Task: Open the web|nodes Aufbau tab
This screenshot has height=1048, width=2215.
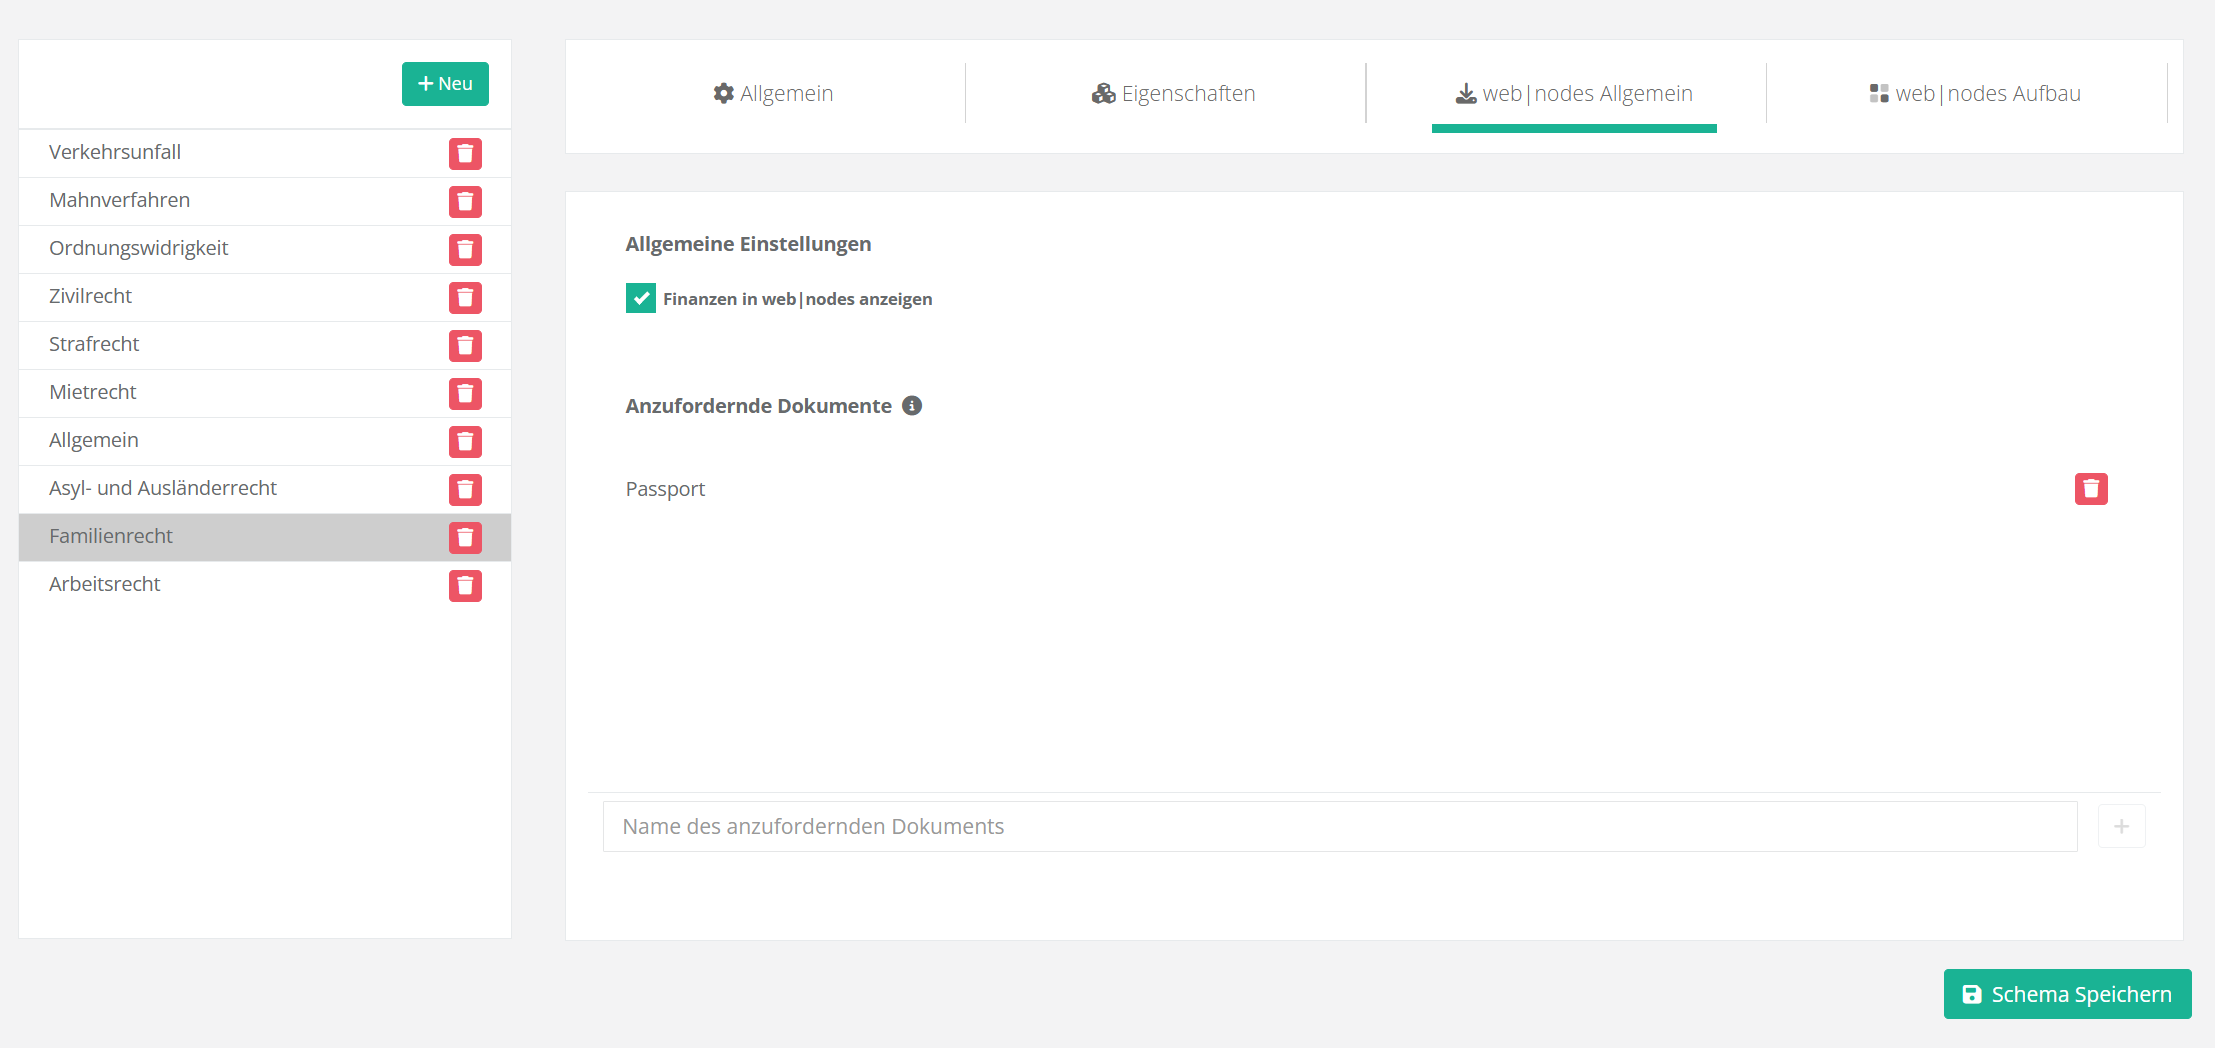Action: coord(1974,94)
